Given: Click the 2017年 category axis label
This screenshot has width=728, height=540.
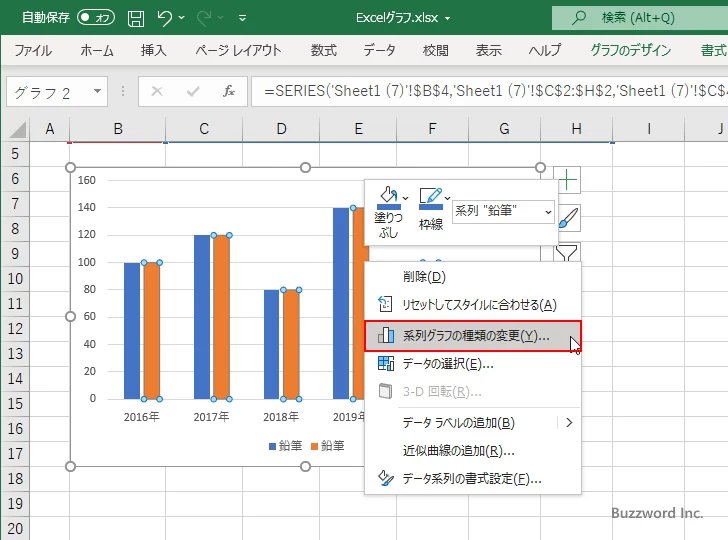Looking at the screenshot, I should tap(211, 416).
